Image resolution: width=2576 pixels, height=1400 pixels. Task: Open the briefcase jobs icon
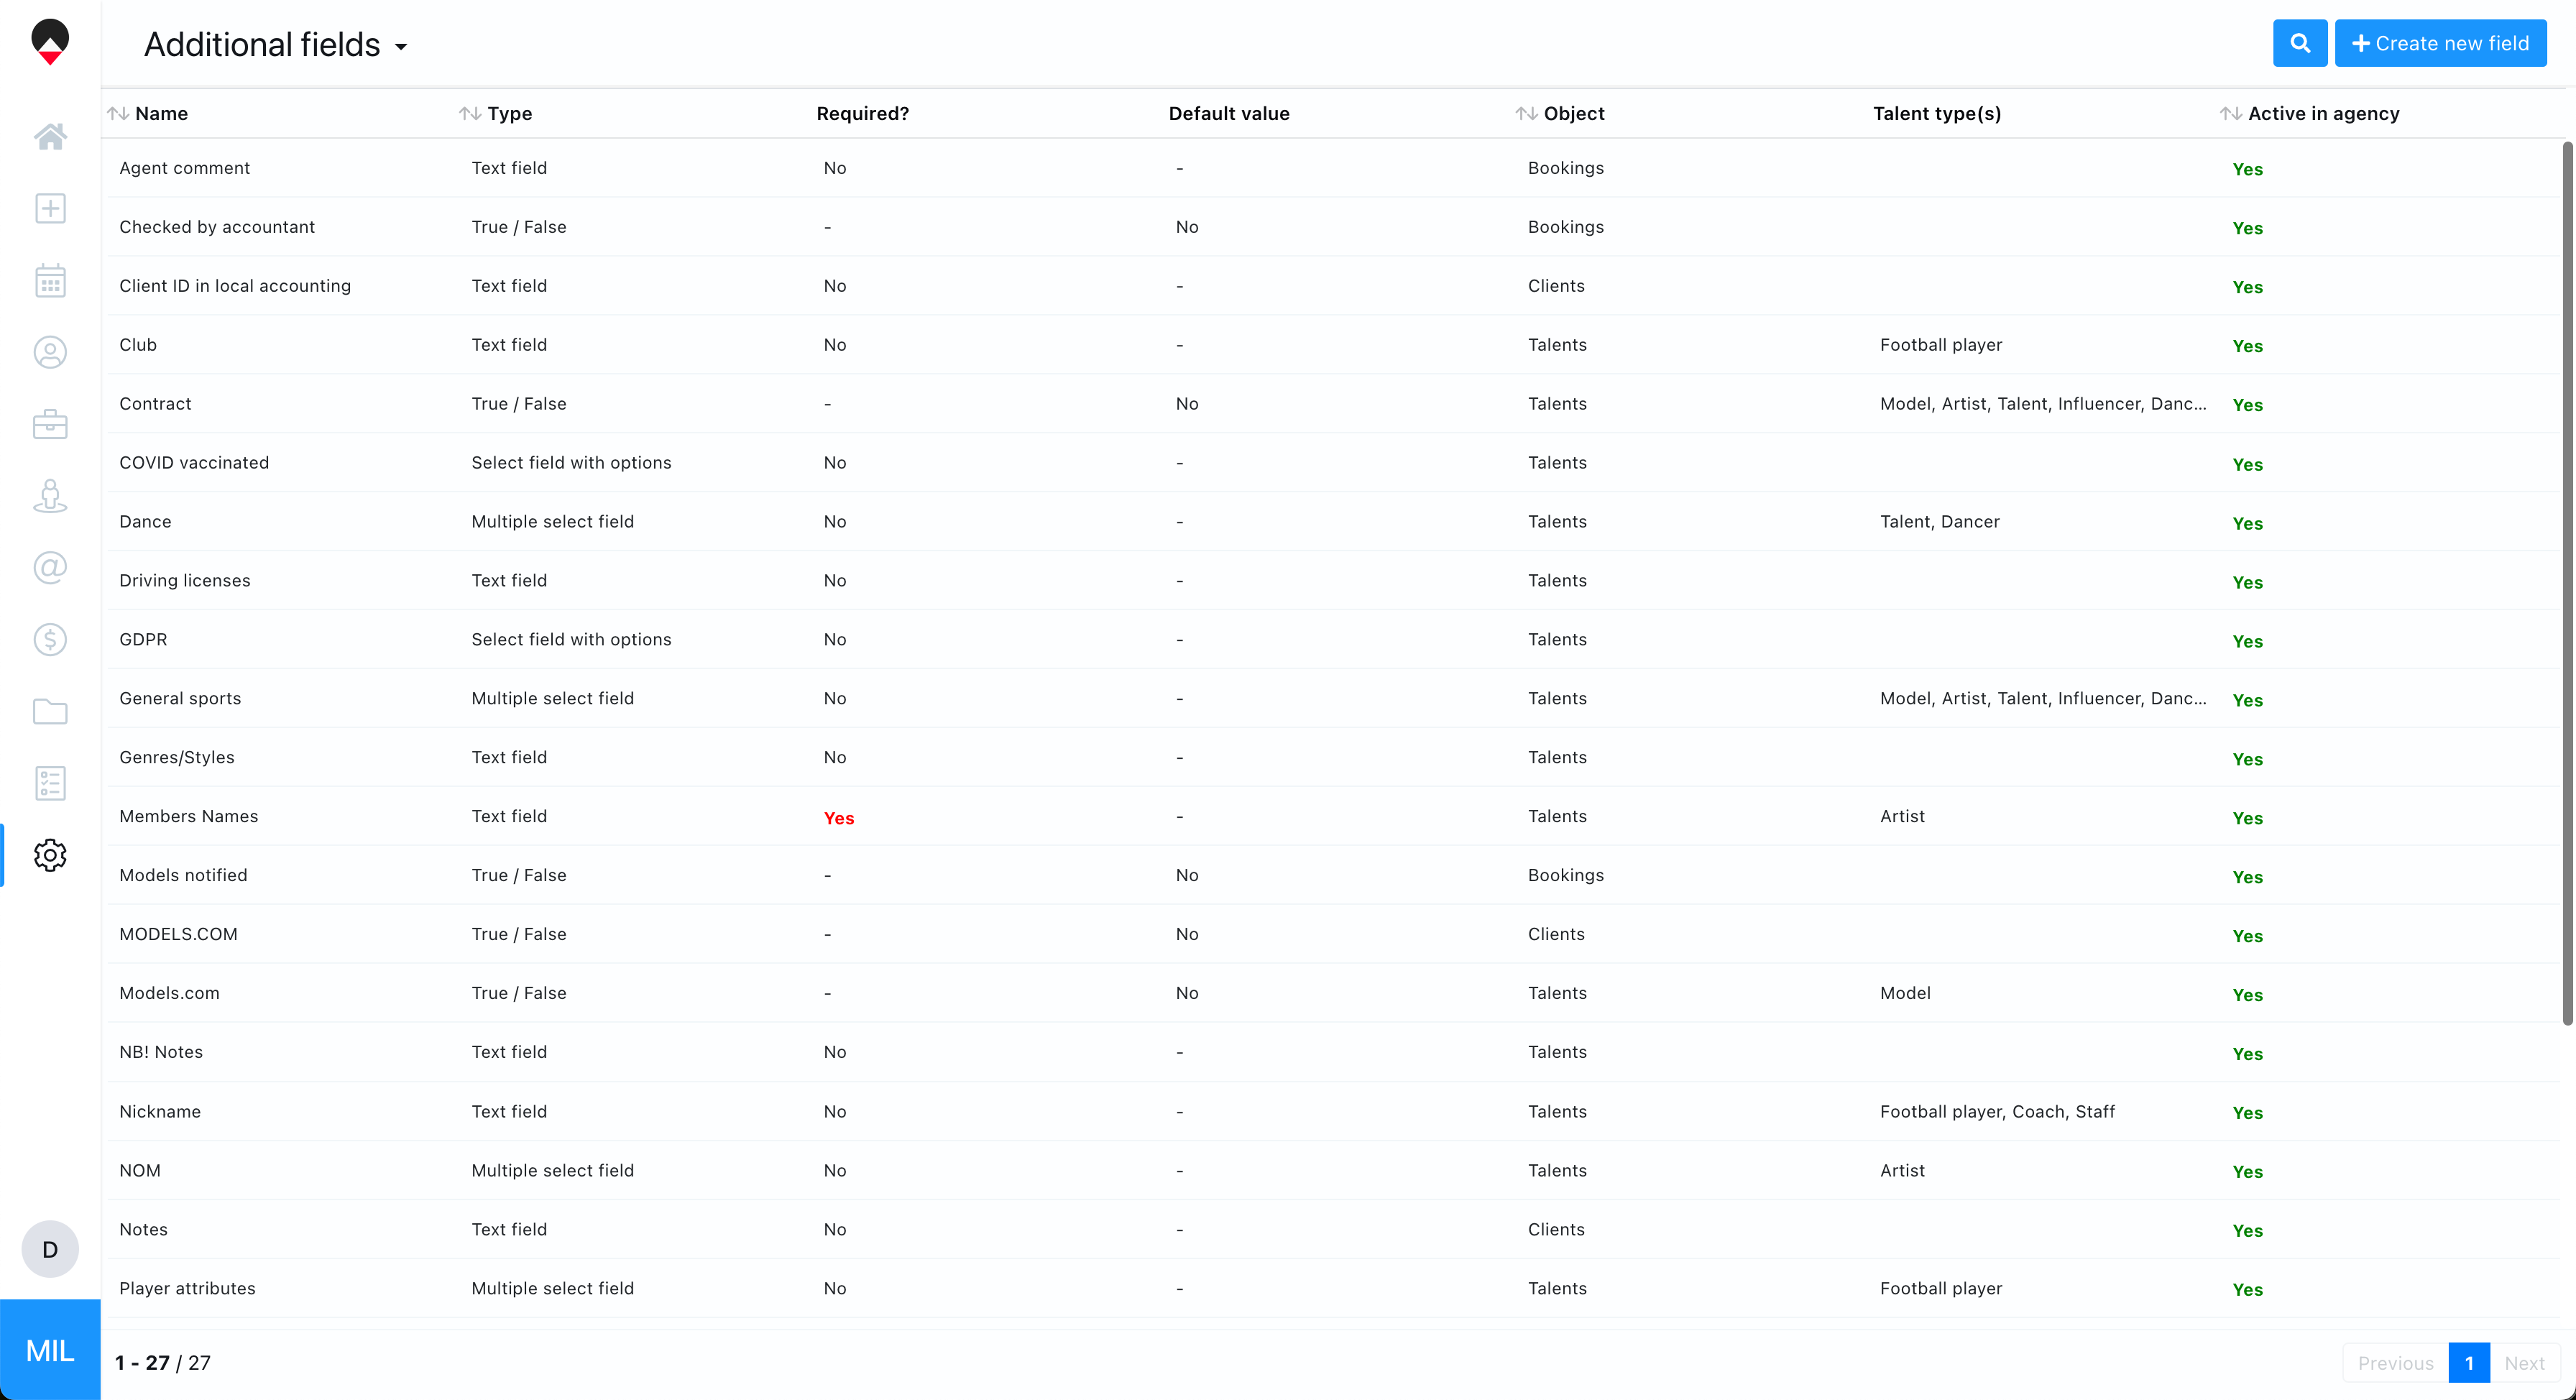[x=50, y=424]
